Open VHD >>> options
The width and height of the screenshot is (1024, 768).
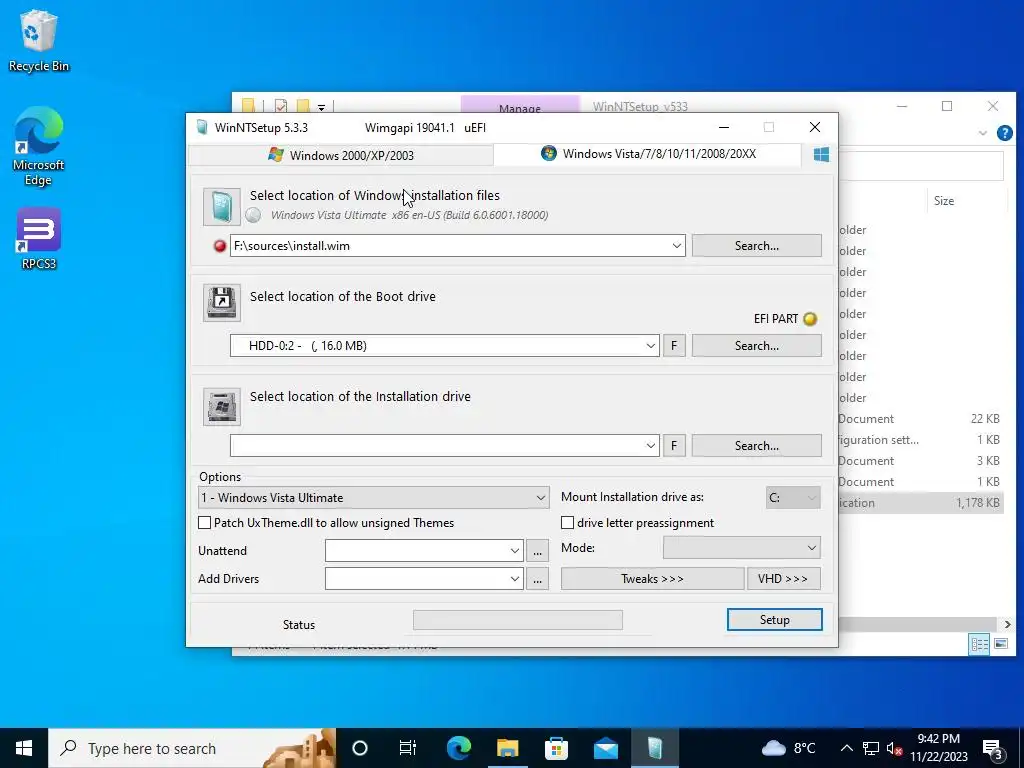[x=783, y=579]
